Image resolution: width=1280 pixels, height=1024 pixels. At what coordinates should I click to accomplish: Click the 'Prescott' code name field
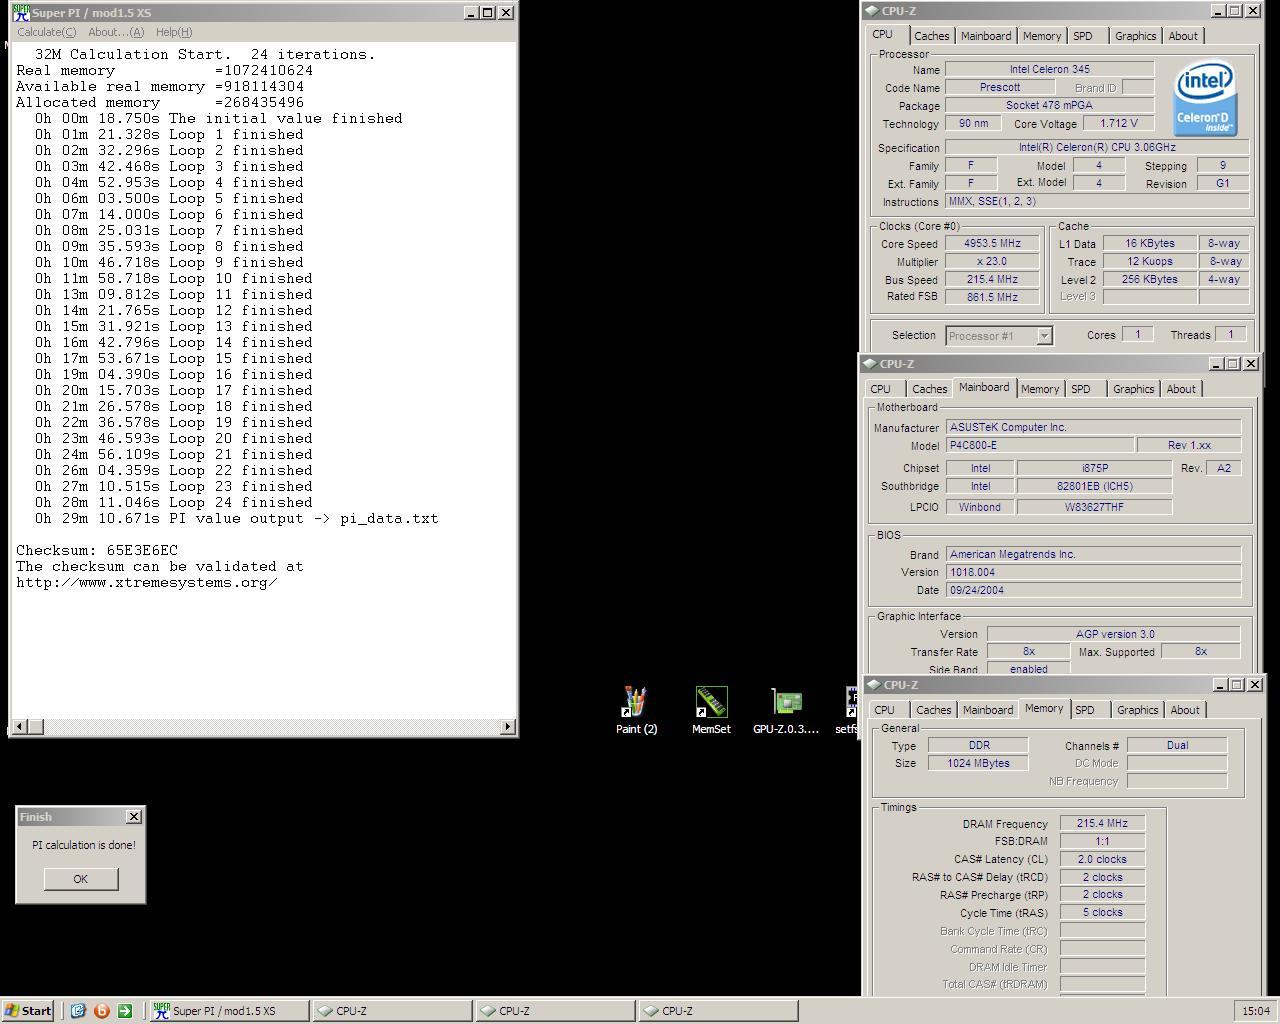(x=1000, y=88)
